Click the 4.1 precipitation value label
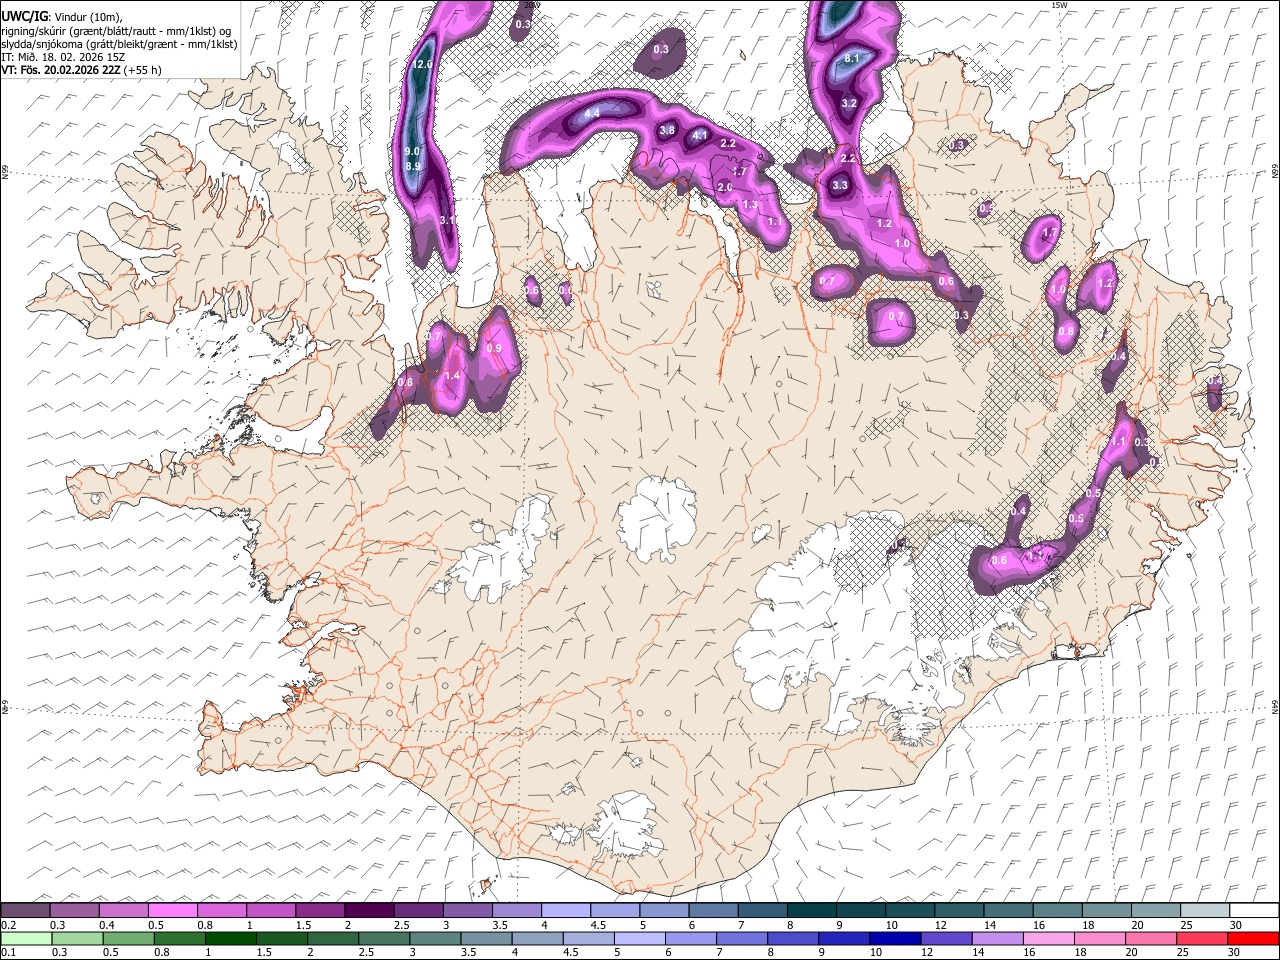The width and height of the screenshot is (1280, 960). tap(701, 135)
